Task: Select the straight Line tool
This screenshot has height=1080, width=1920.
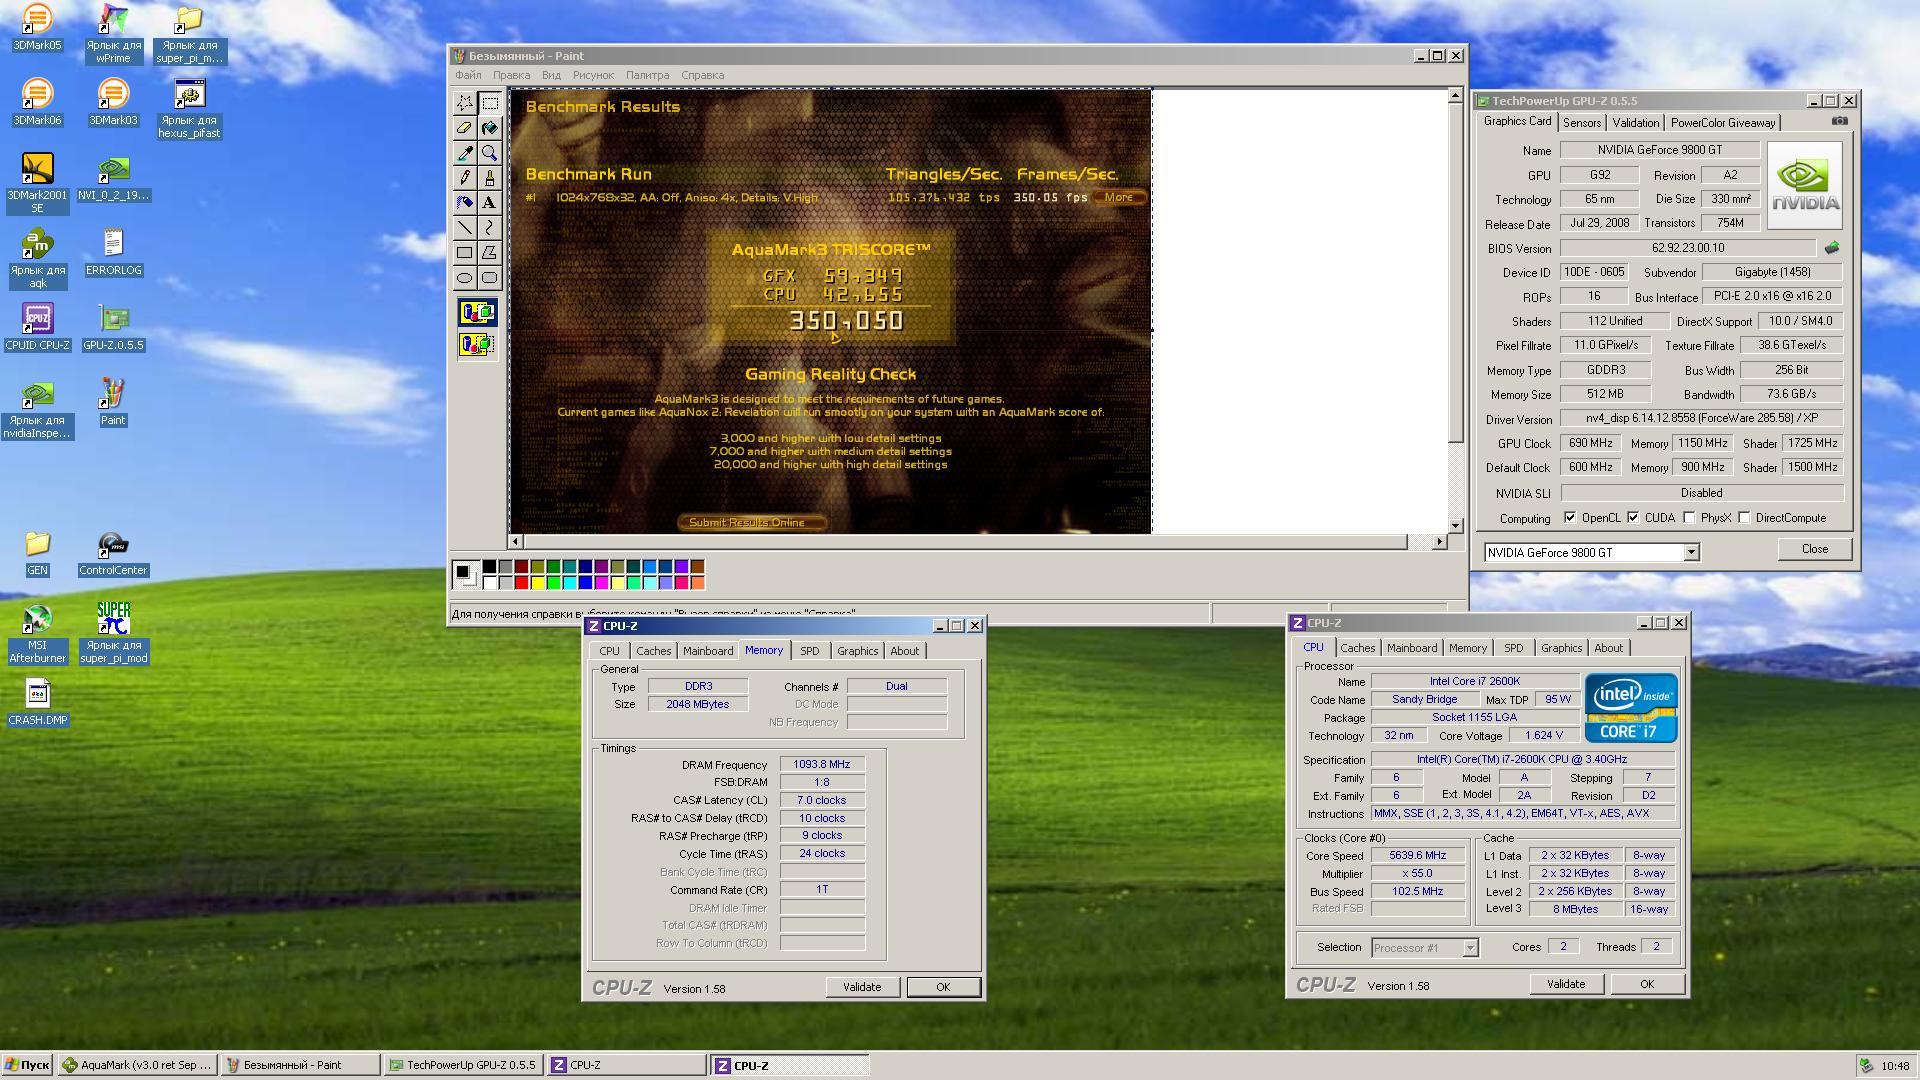Action: coord(465,227)
